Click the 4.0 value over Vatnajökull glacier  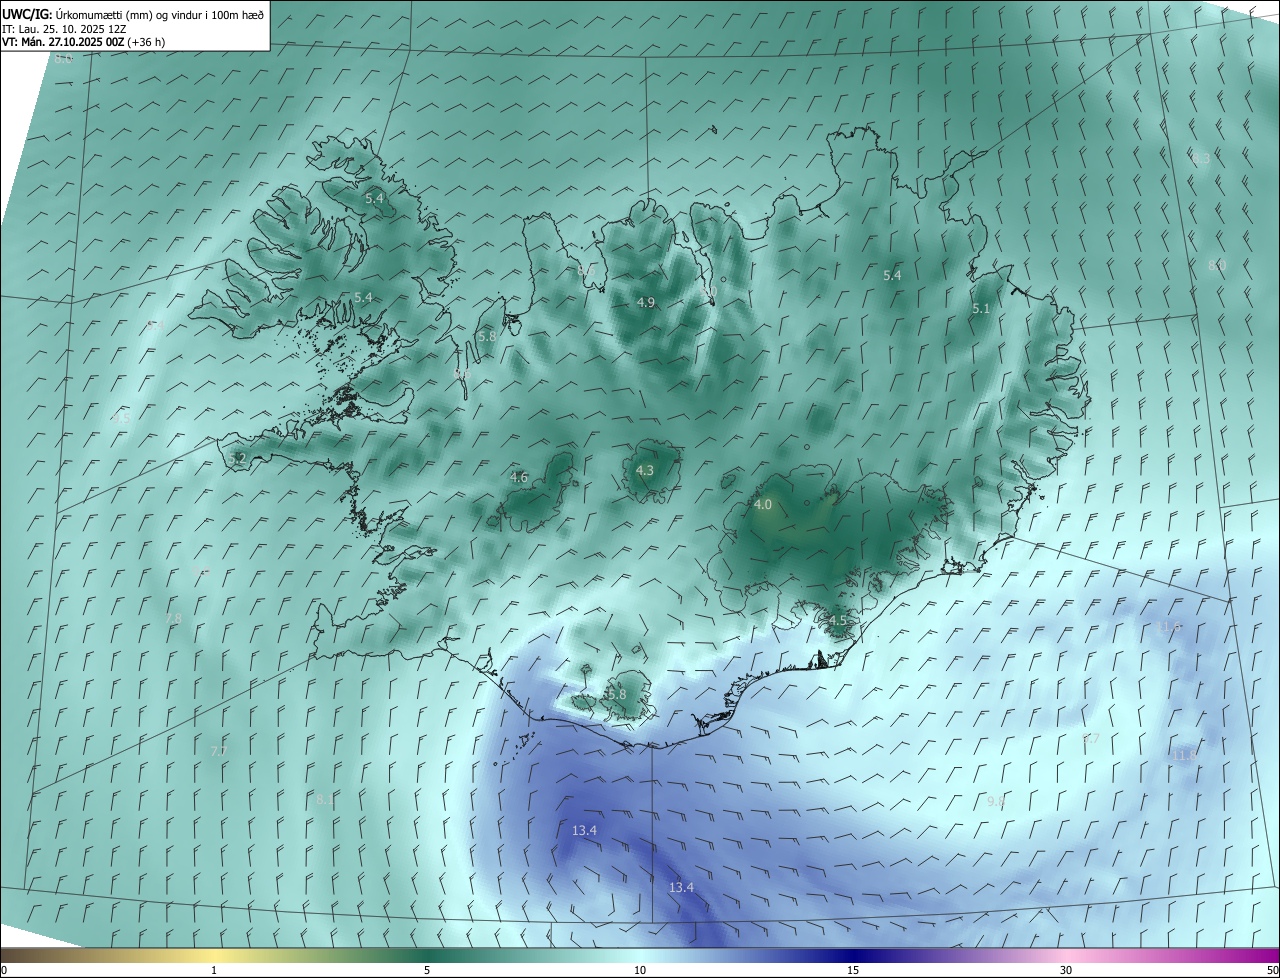[763, 505]
